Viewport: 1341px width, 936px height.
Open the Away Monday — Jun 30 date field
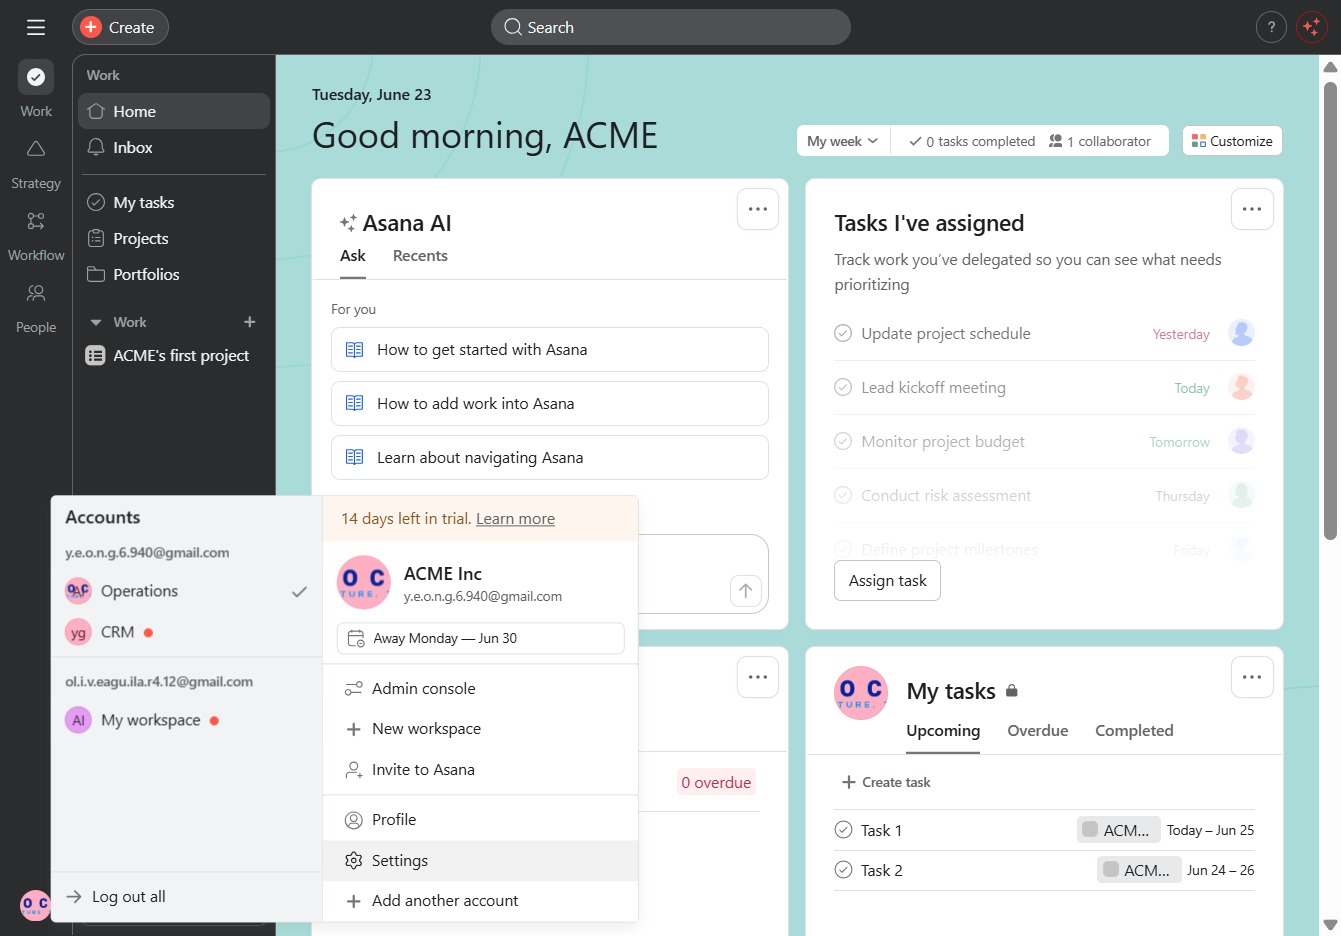coord(481,638)
